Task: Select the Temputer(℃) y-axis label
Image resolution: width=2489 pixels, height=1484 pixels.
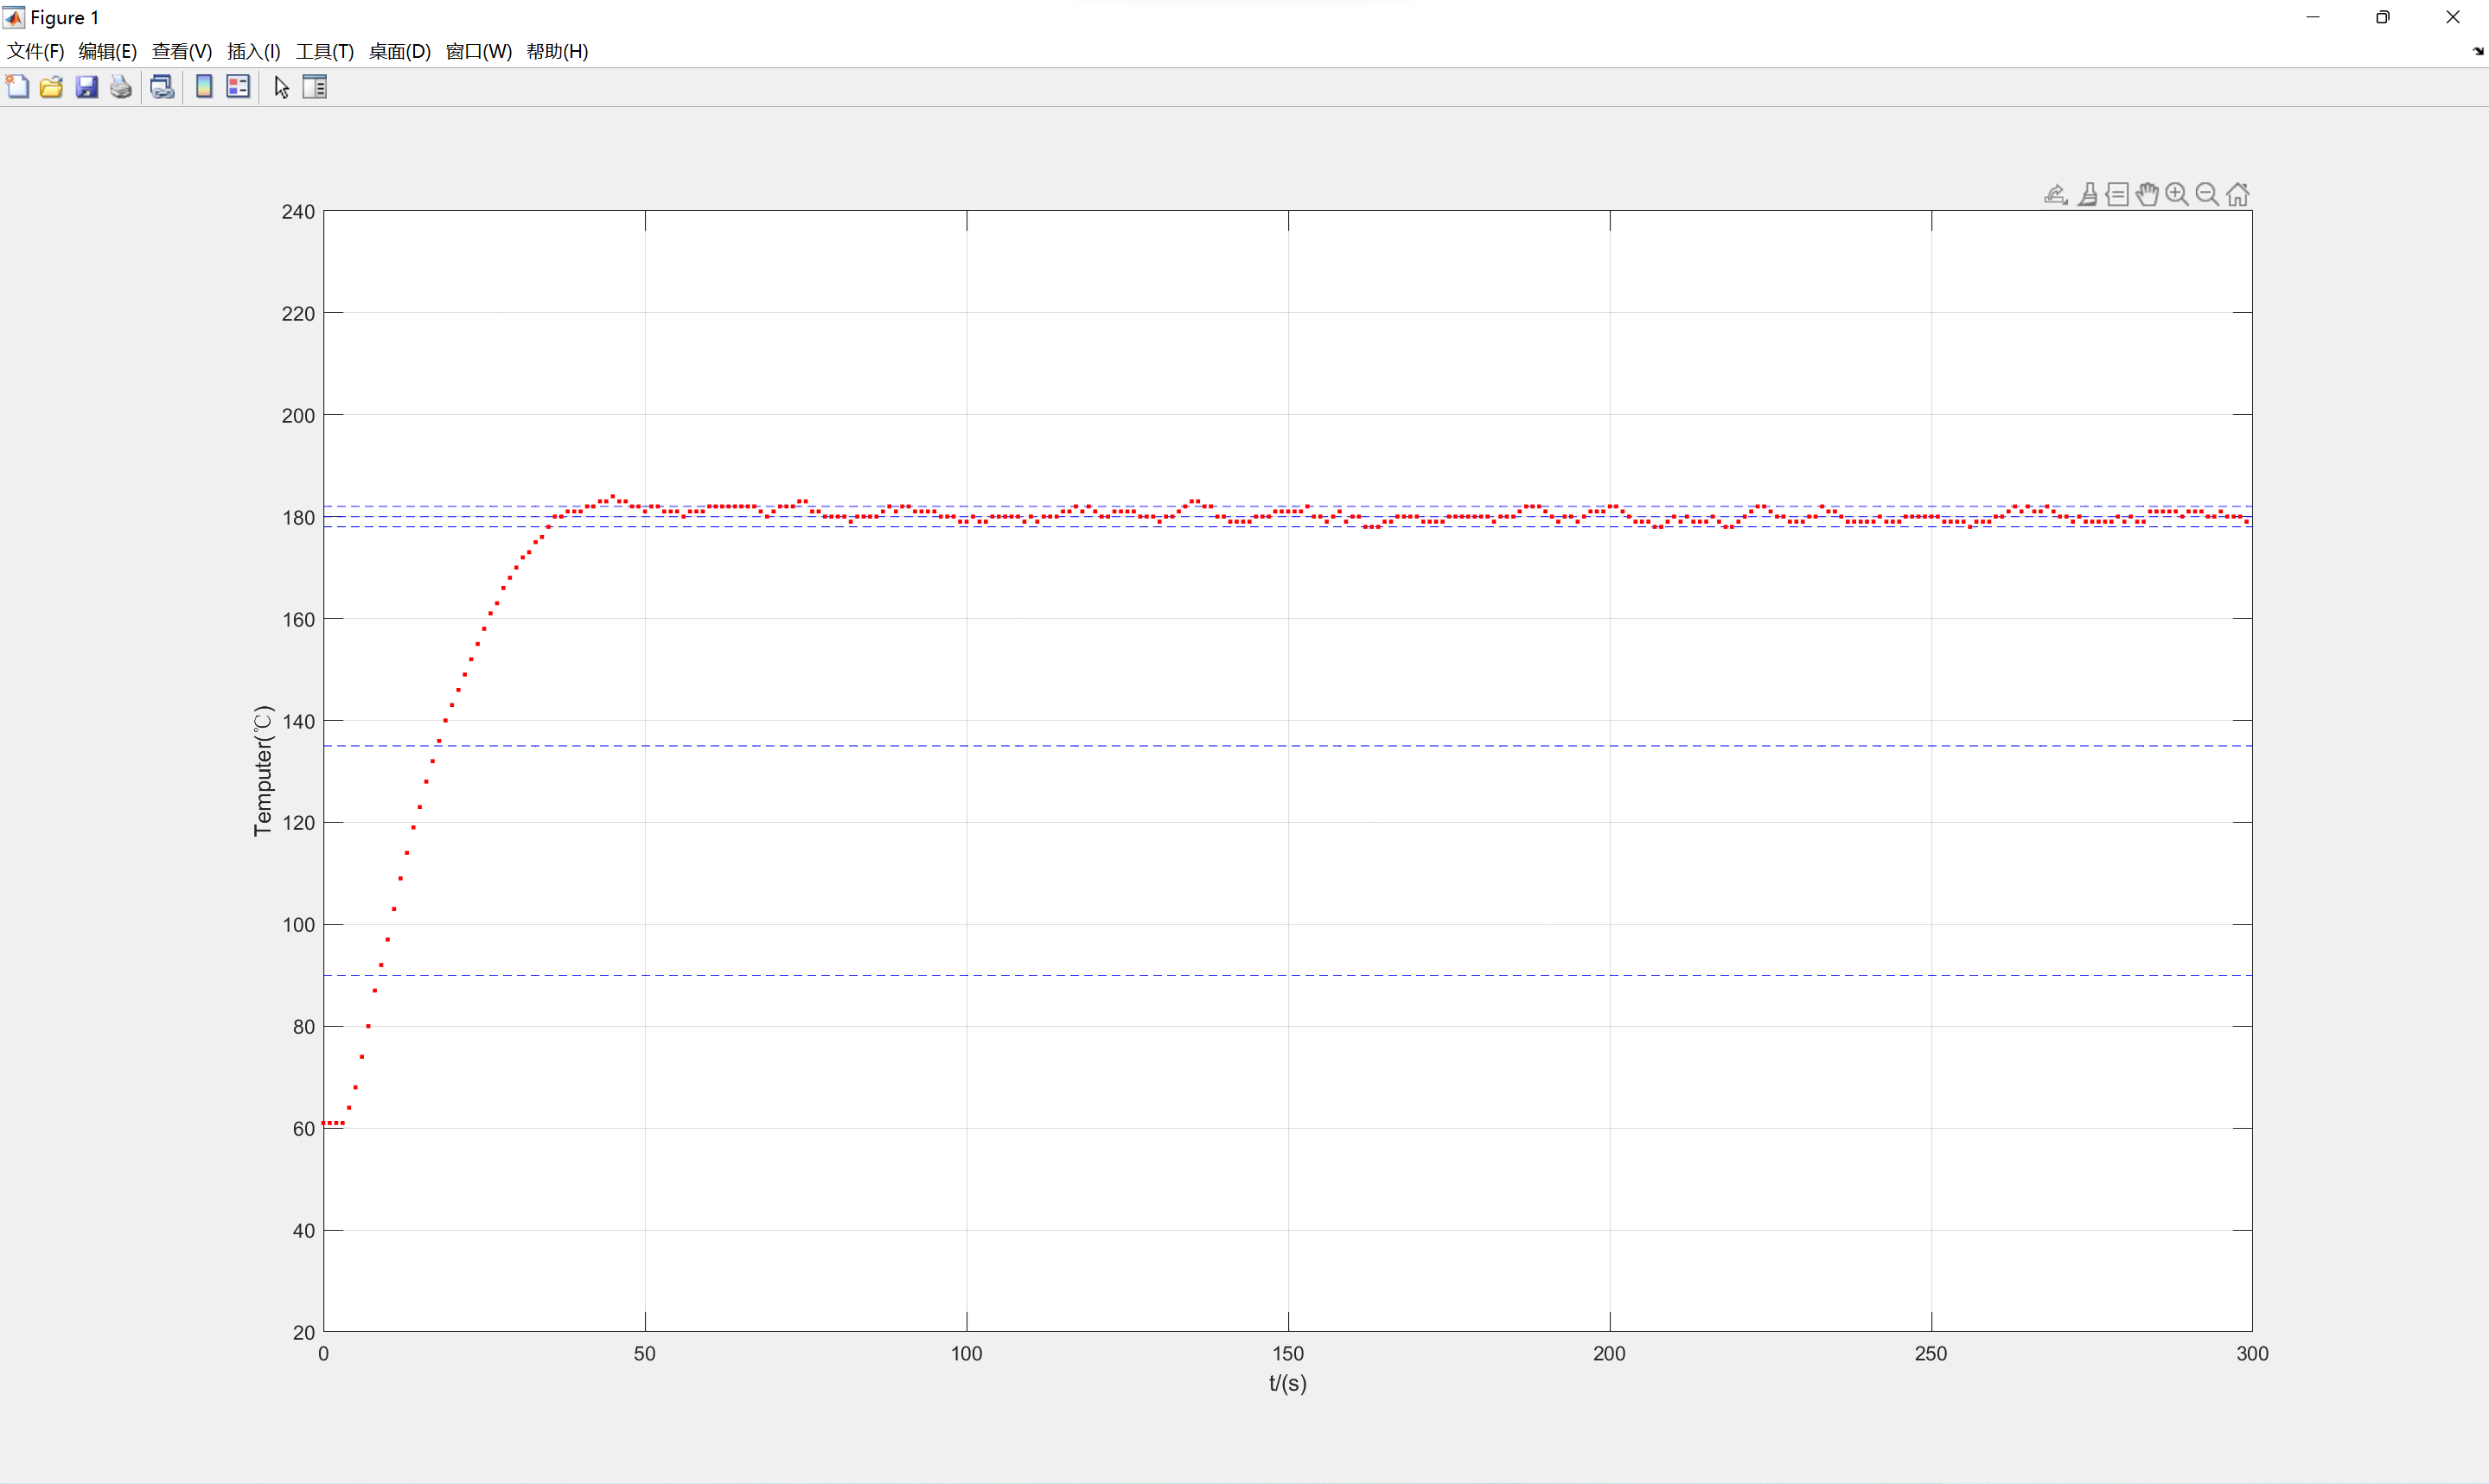Action: tap(263, 770)
